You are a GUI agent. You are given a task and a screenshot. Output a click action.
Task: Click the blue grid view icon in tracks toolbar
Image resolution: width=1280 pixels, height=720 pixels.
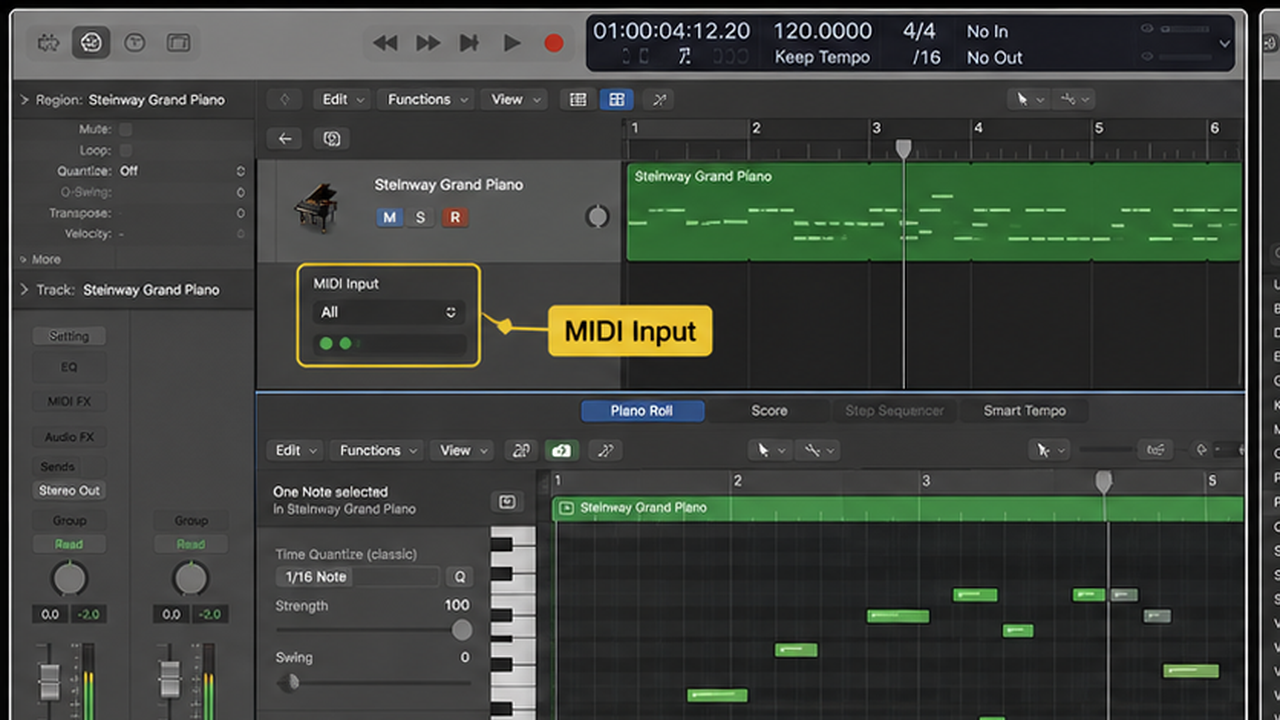(x=617, y=99)
